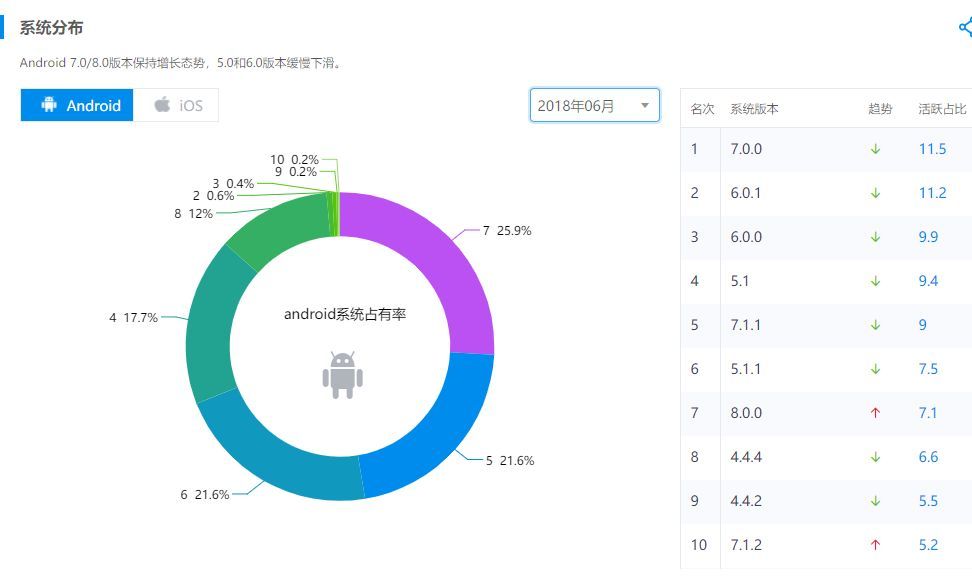Viewport: 972px width, 587px height.
Task: Click the '8 12%' chart label
Action: (x=193, y=213)
